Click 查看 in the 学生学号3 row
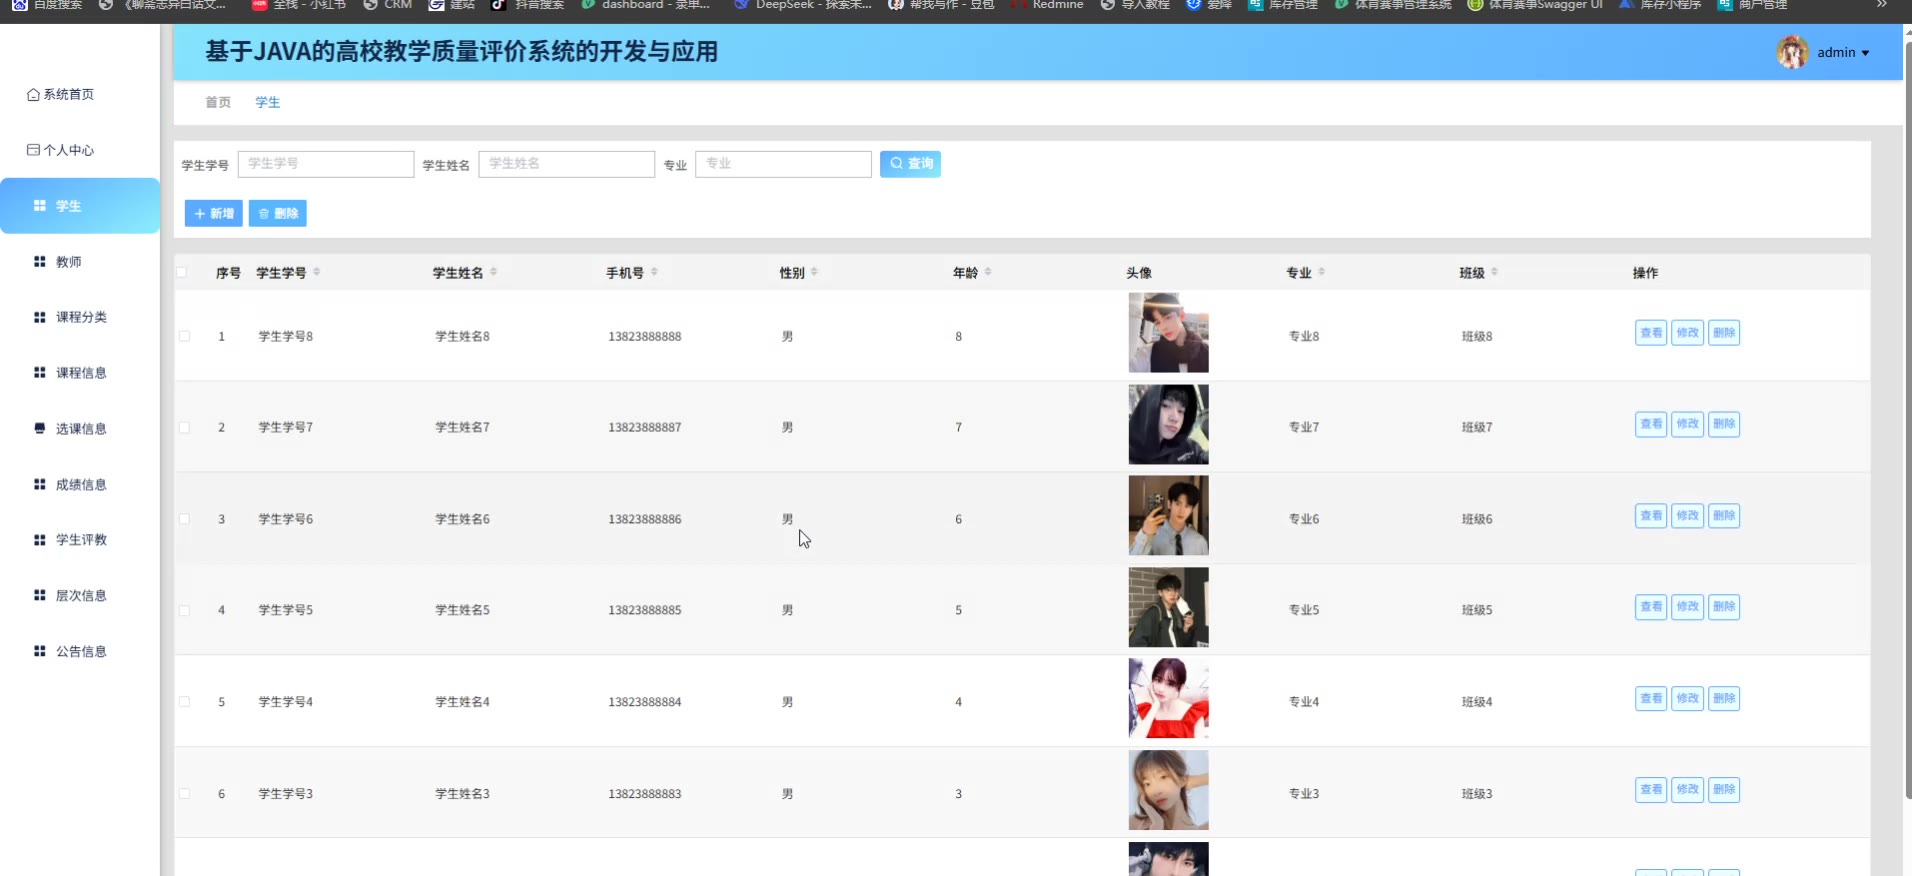 [1651, 790]
